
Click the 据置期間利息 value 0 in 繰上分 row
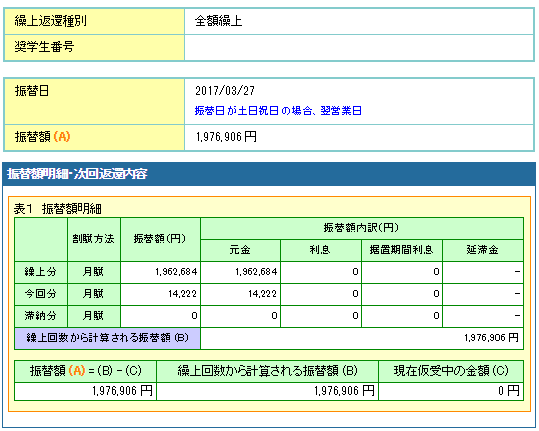click(x=436, y=272)
